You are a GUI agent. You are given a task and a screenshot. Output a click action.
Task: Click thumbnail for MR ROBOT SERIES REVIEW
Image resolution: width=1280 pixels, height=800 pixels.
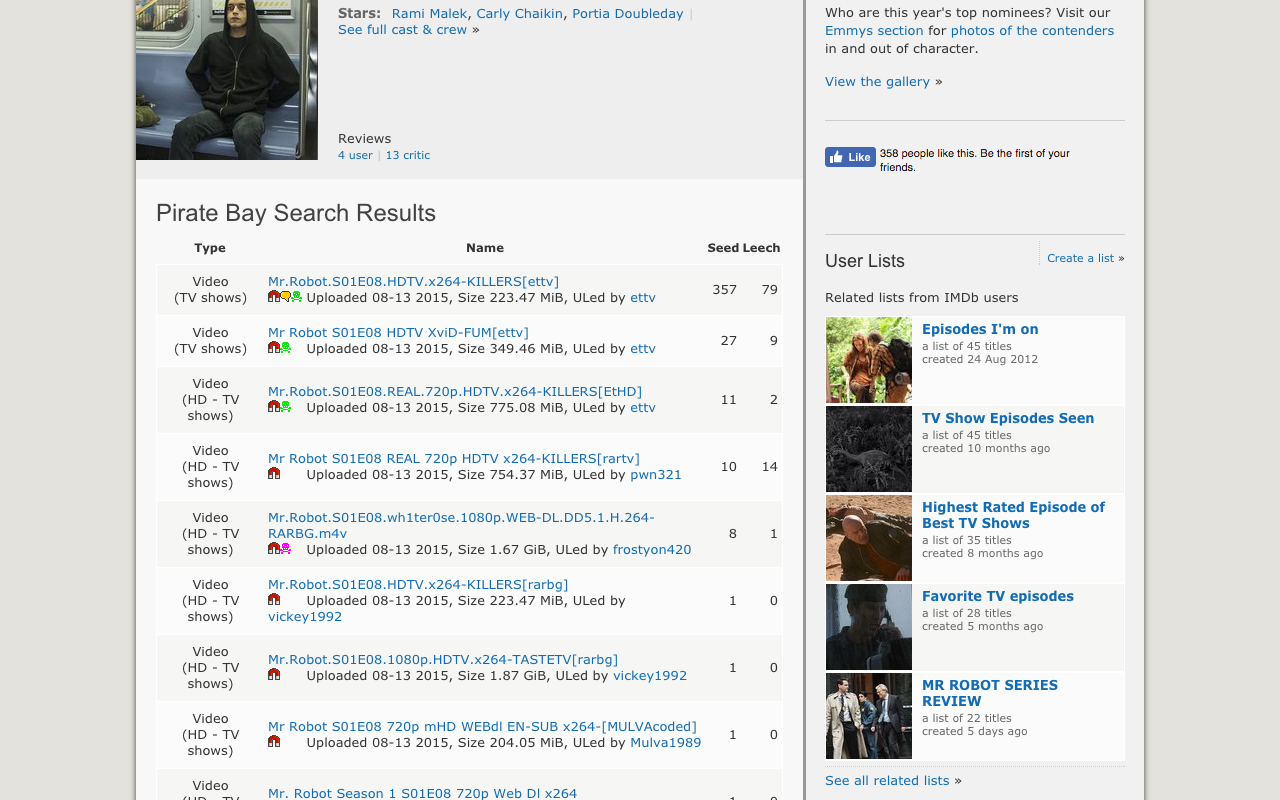(x=869, y=716)
